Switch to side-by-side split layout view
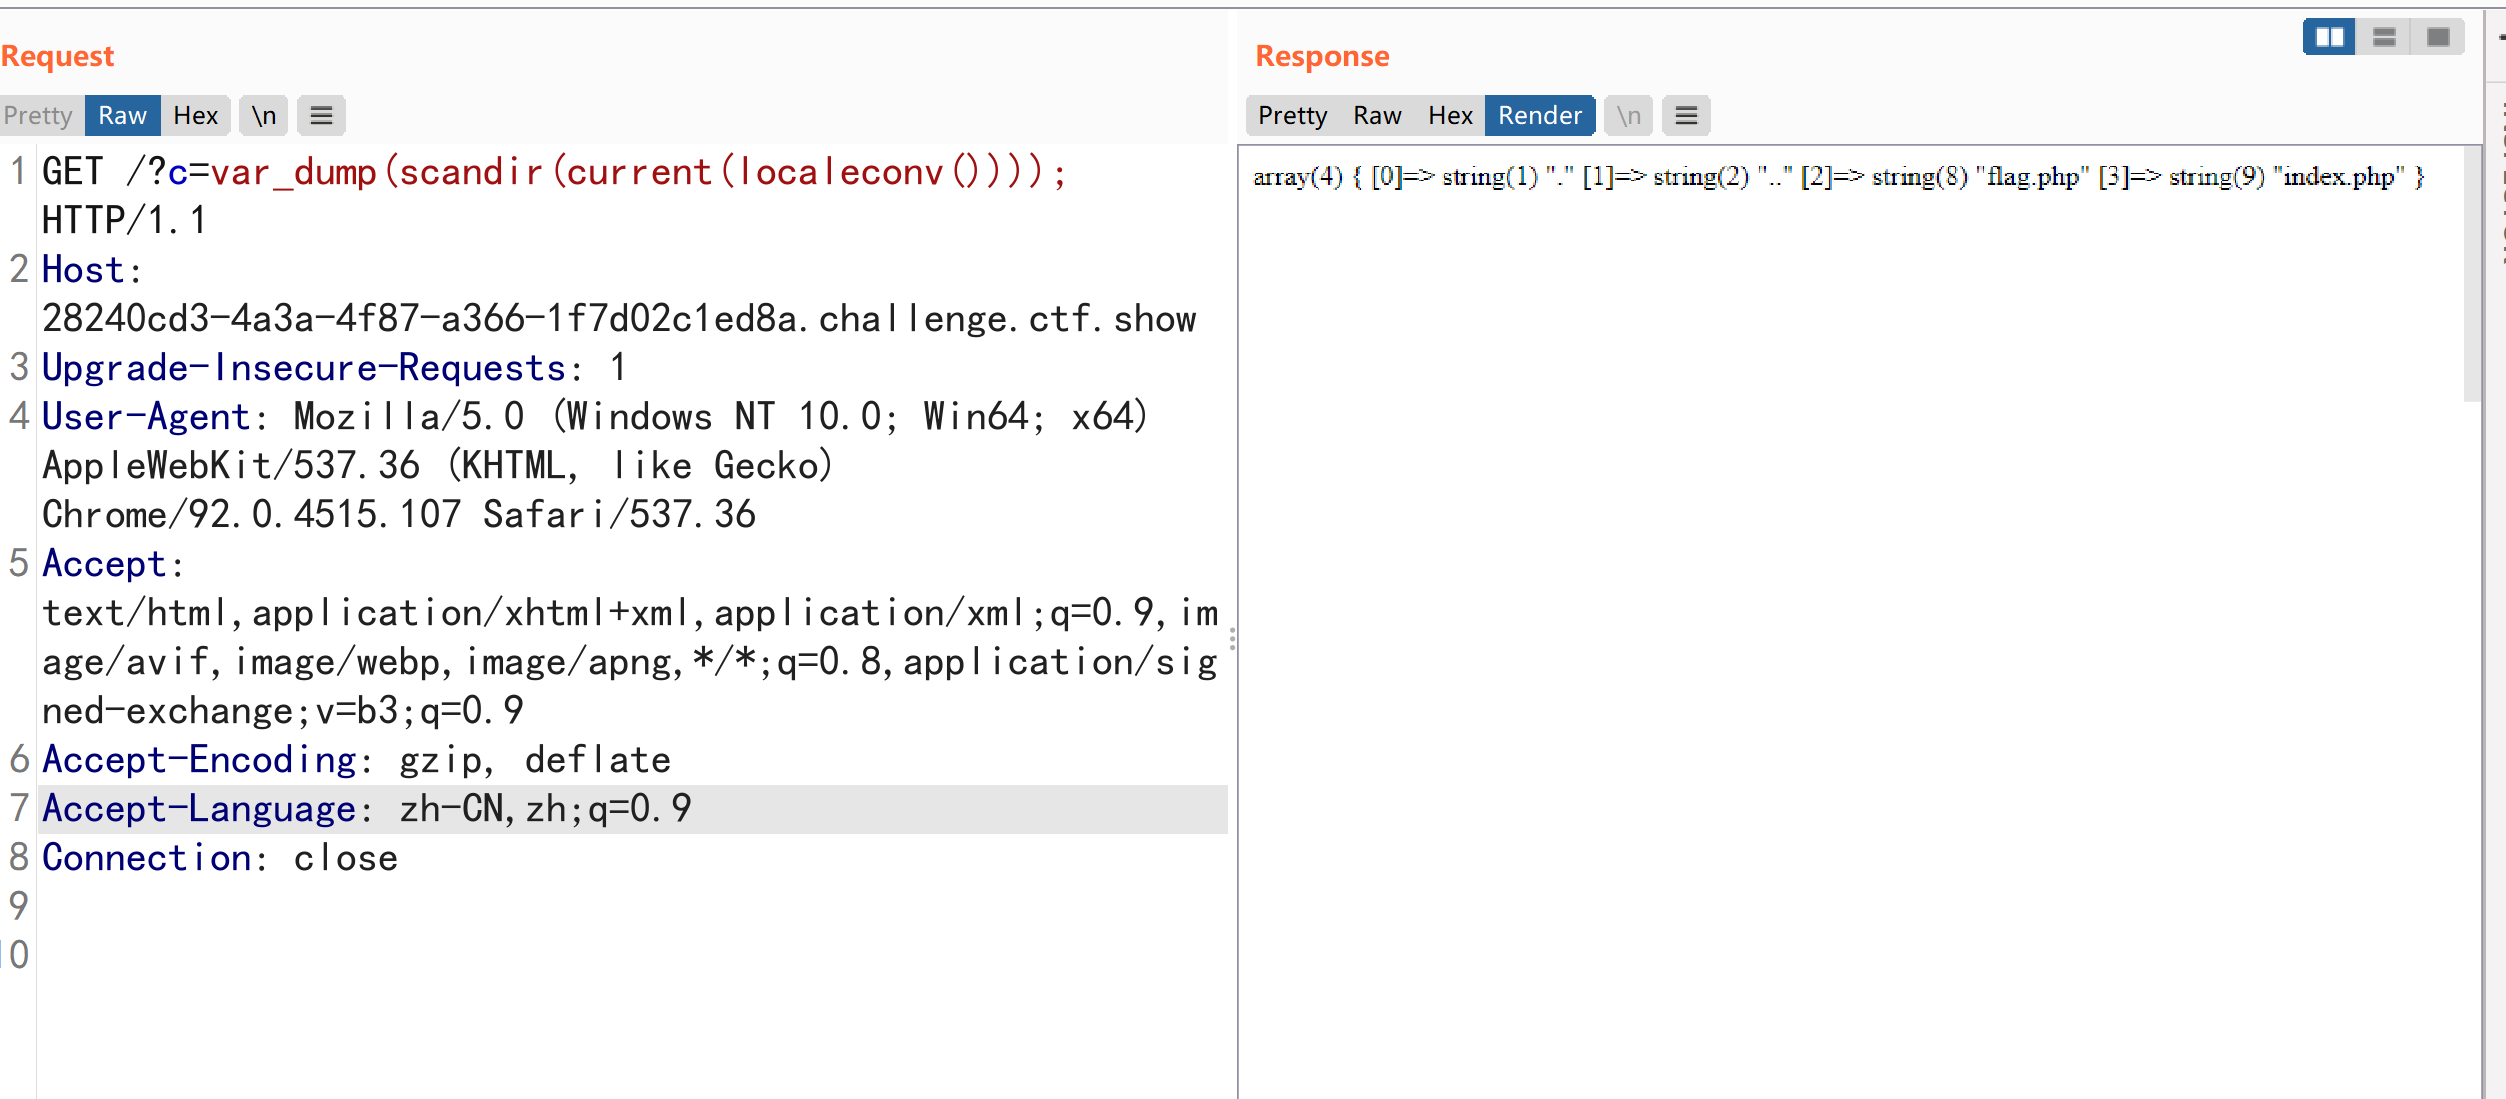 tap(2329, 37)
